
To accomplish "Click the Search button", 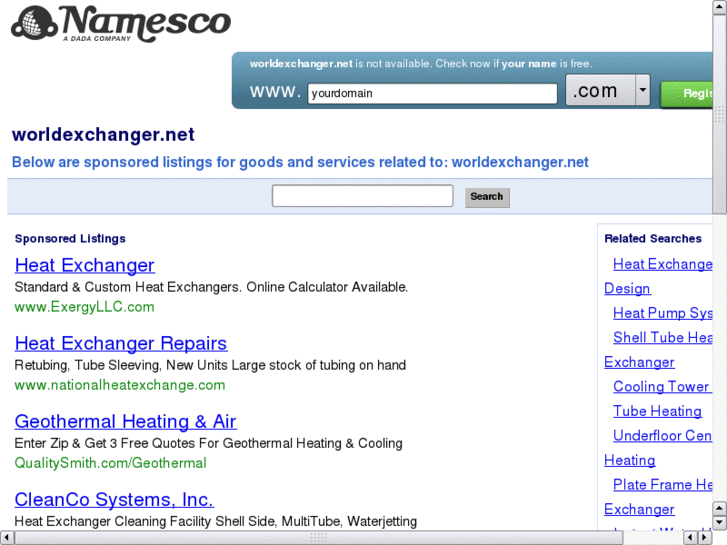I will [x=487, y=197].
